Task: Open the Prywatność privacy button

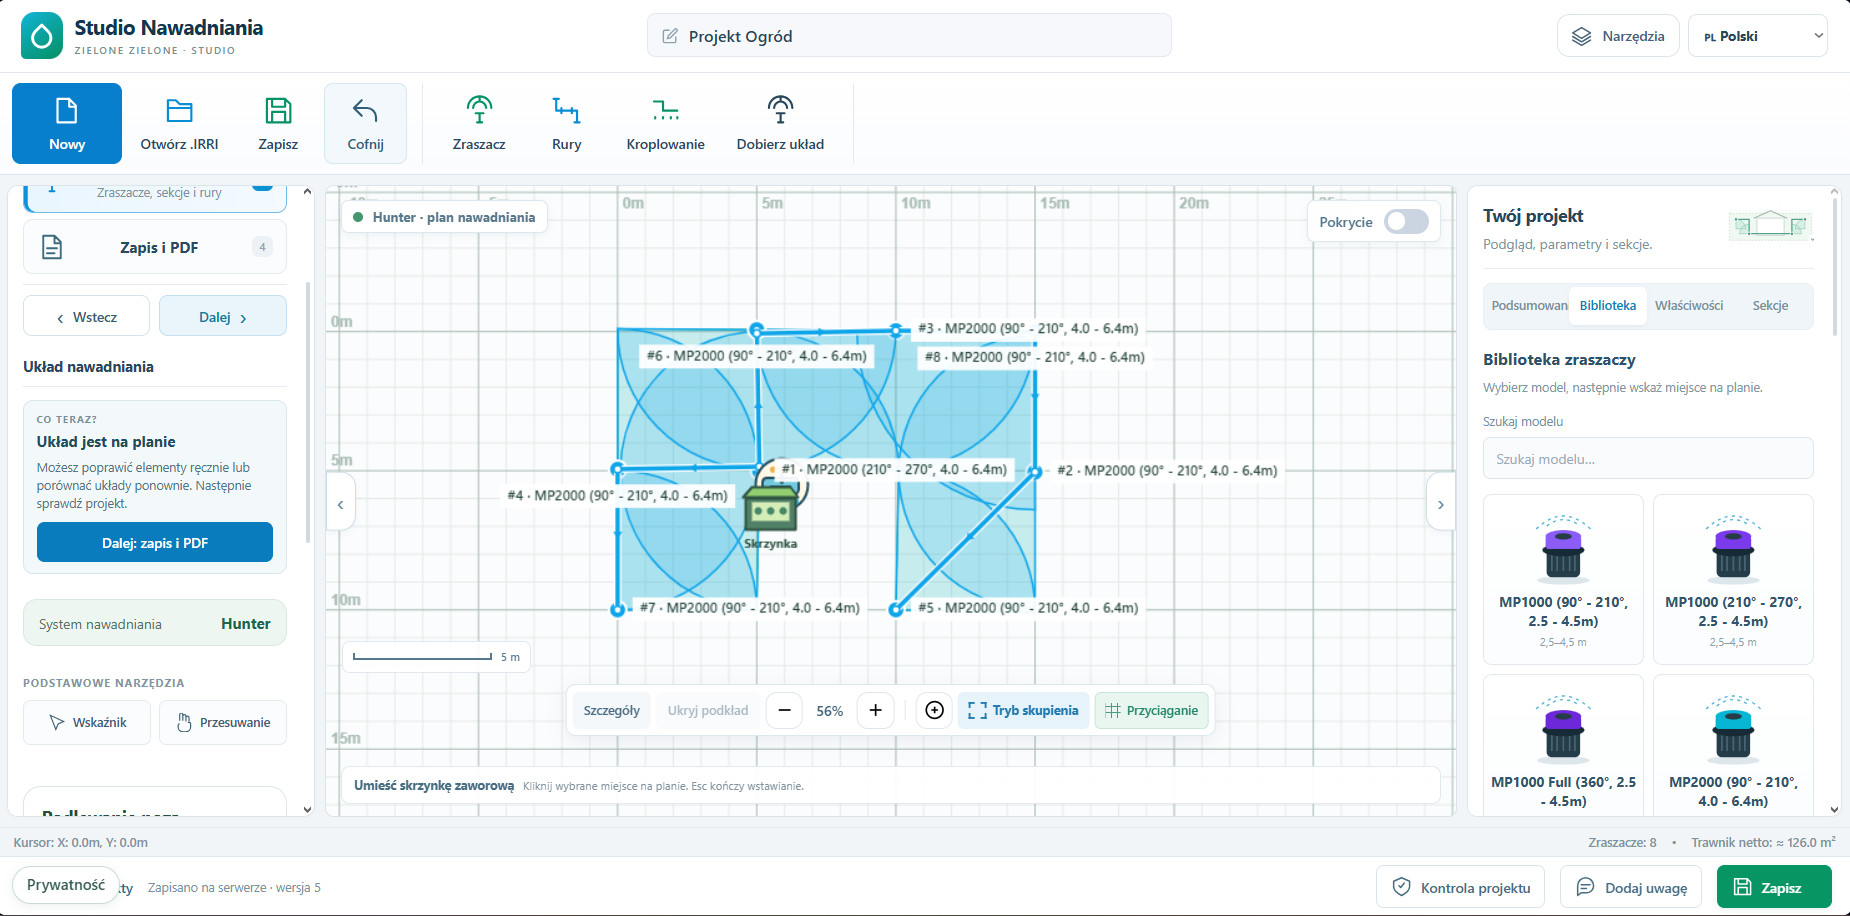Action: click(x=66, y=885)
